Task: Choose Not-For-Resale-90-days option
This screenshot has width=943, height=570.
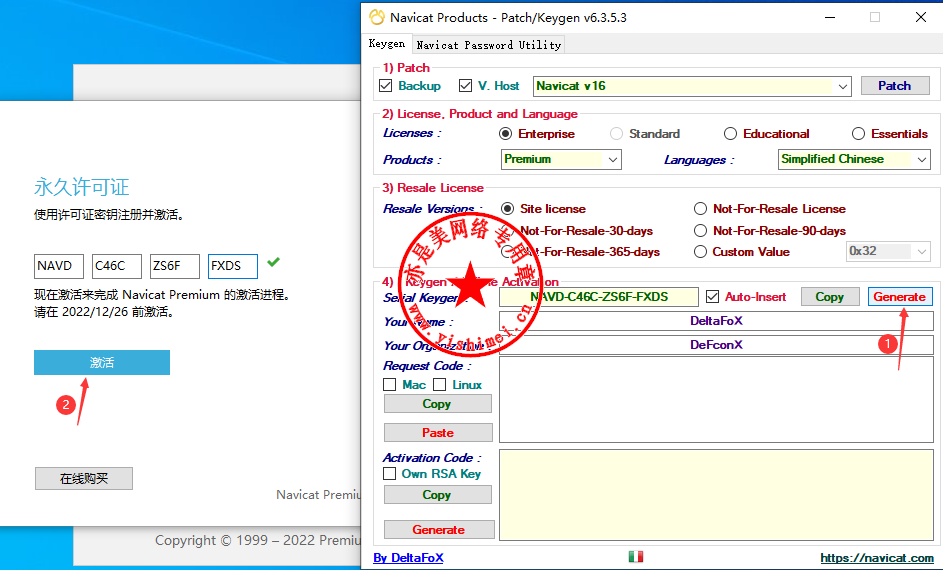Action: coord(700,230)
